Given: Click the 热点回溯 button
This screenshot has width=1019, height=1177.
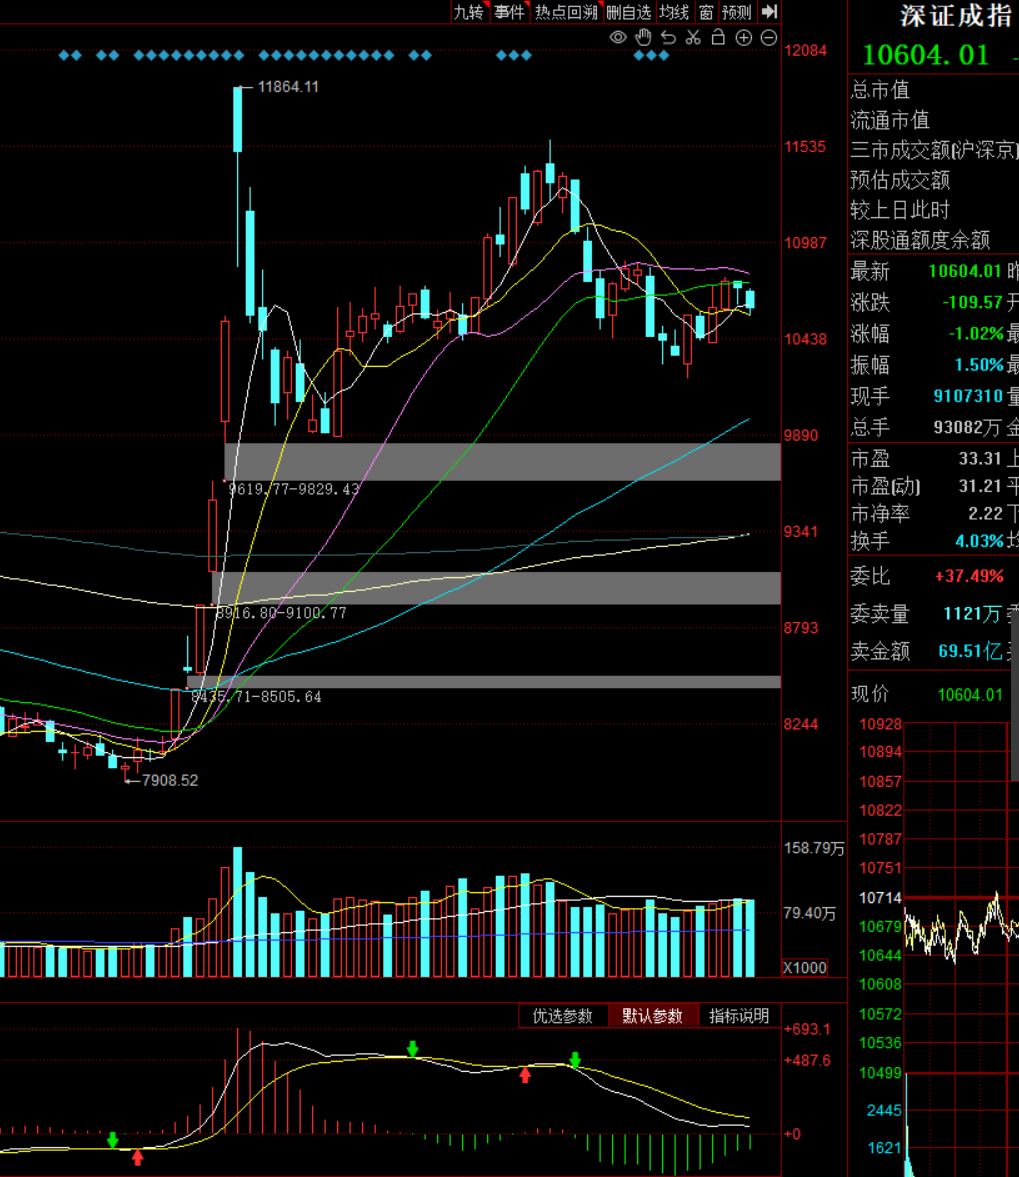Looking at the screenshot, I should pos(565,12).
